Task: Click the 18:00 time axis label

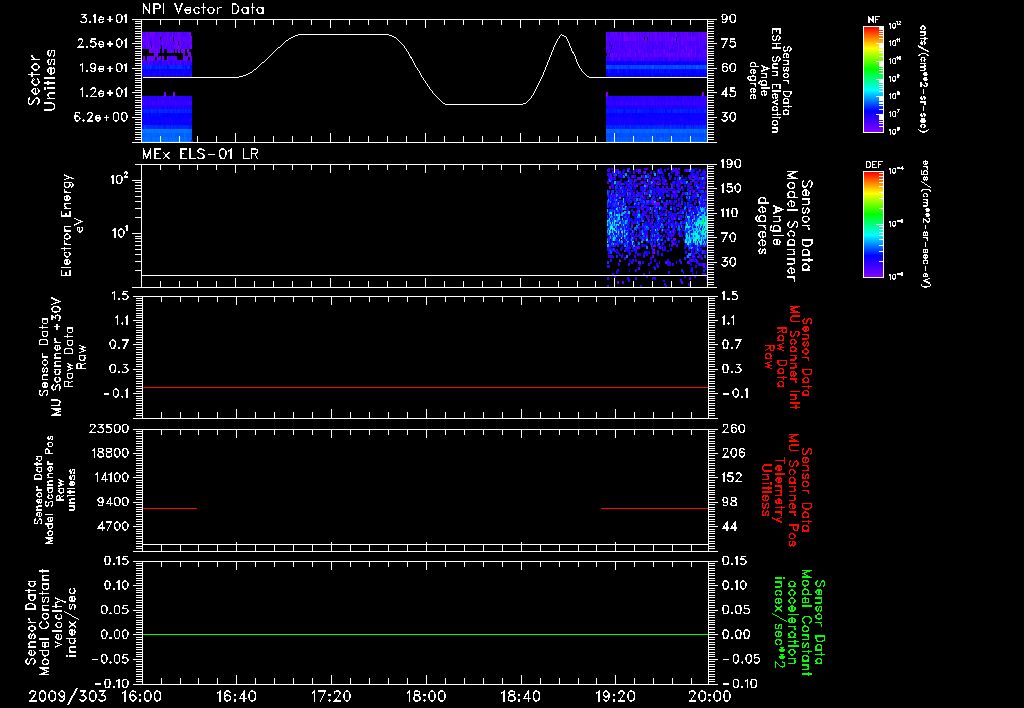Action: [426, 696]
